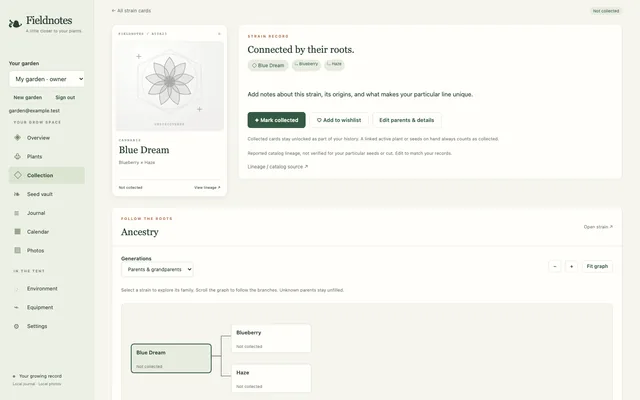640x400 pixels.
Task: Open the Seed vault sidebar icon
Action: (17, 194)
